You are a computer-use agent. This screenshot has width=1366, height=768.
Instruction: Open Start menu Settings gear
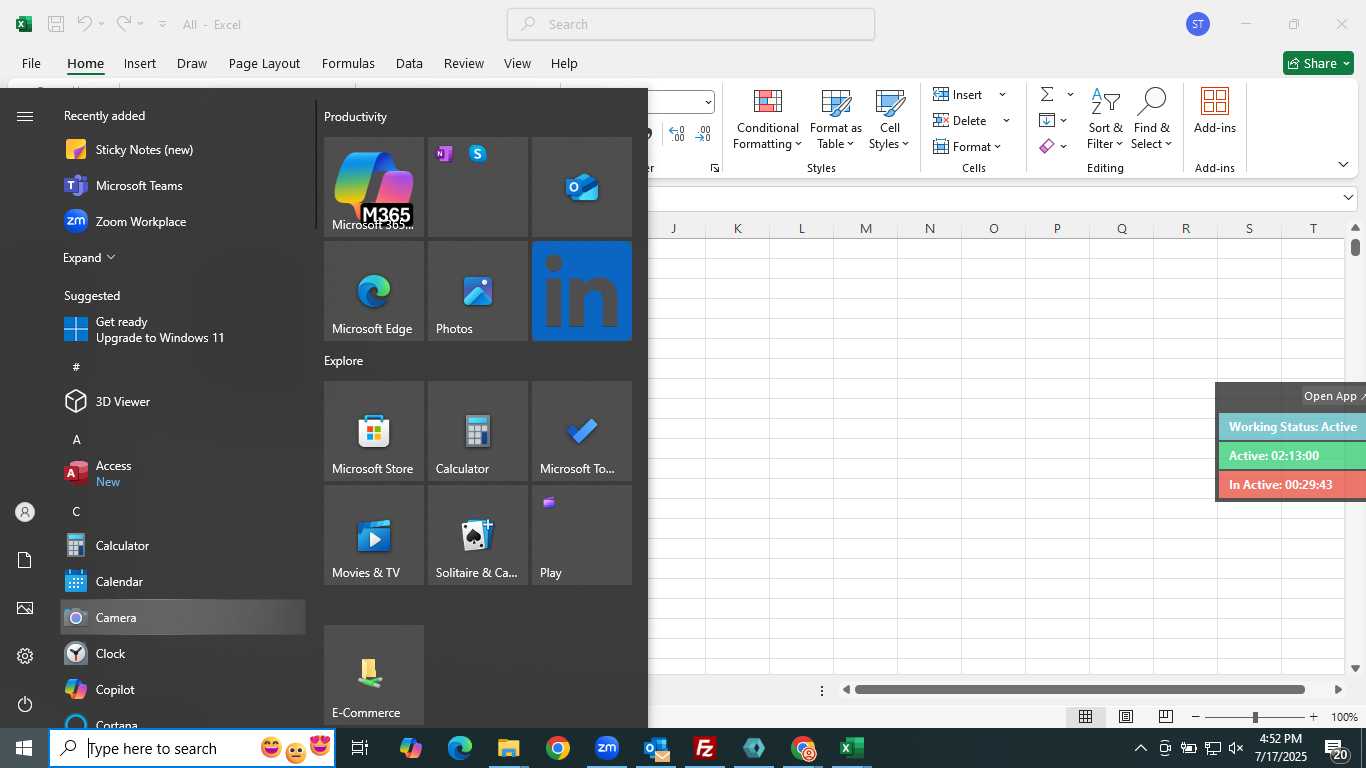pos(25,656)
